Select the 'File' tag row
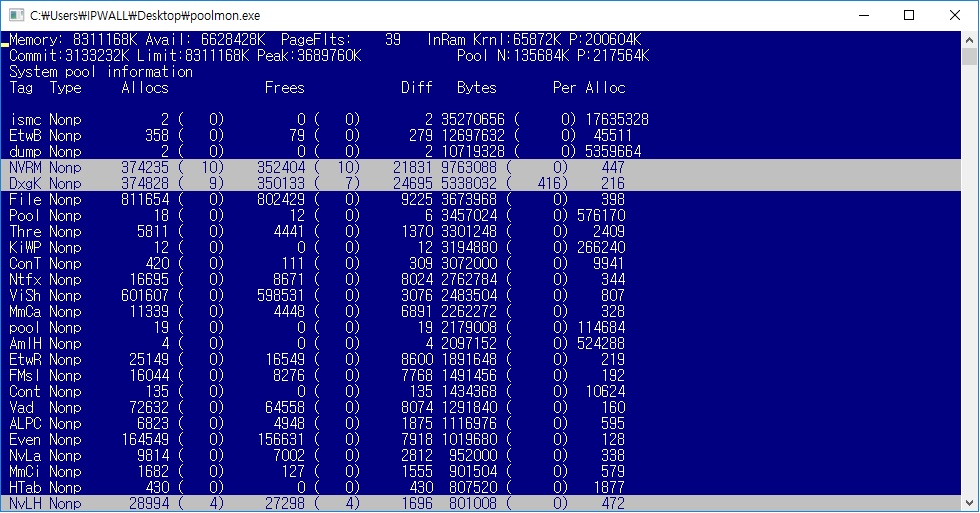Image resolution: width=980 pixels, height=513 pixels. [481, 199]
